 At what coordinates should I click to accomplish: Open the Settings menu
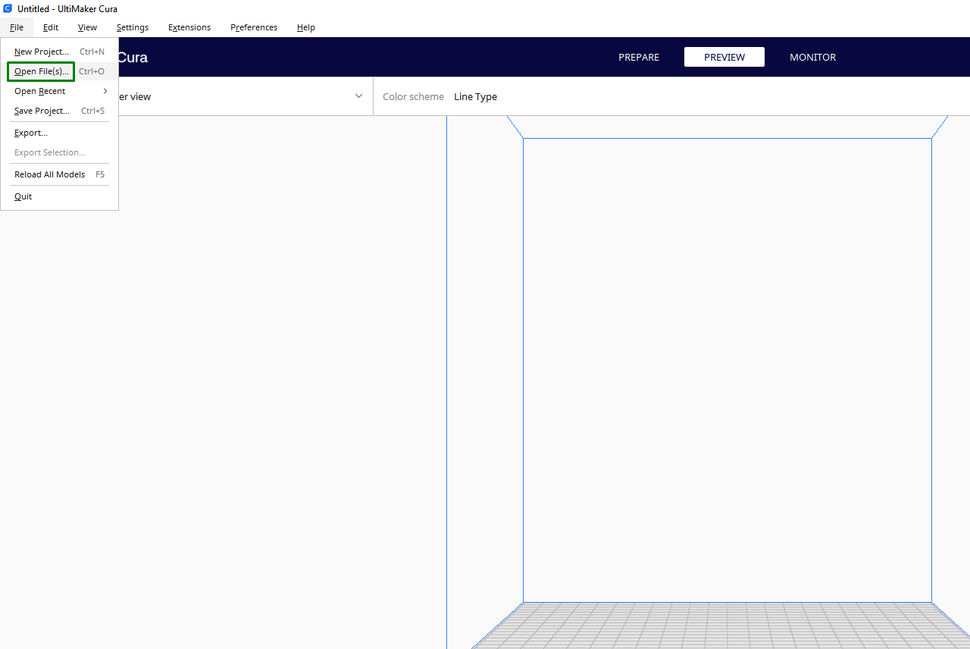coord(131,27)
